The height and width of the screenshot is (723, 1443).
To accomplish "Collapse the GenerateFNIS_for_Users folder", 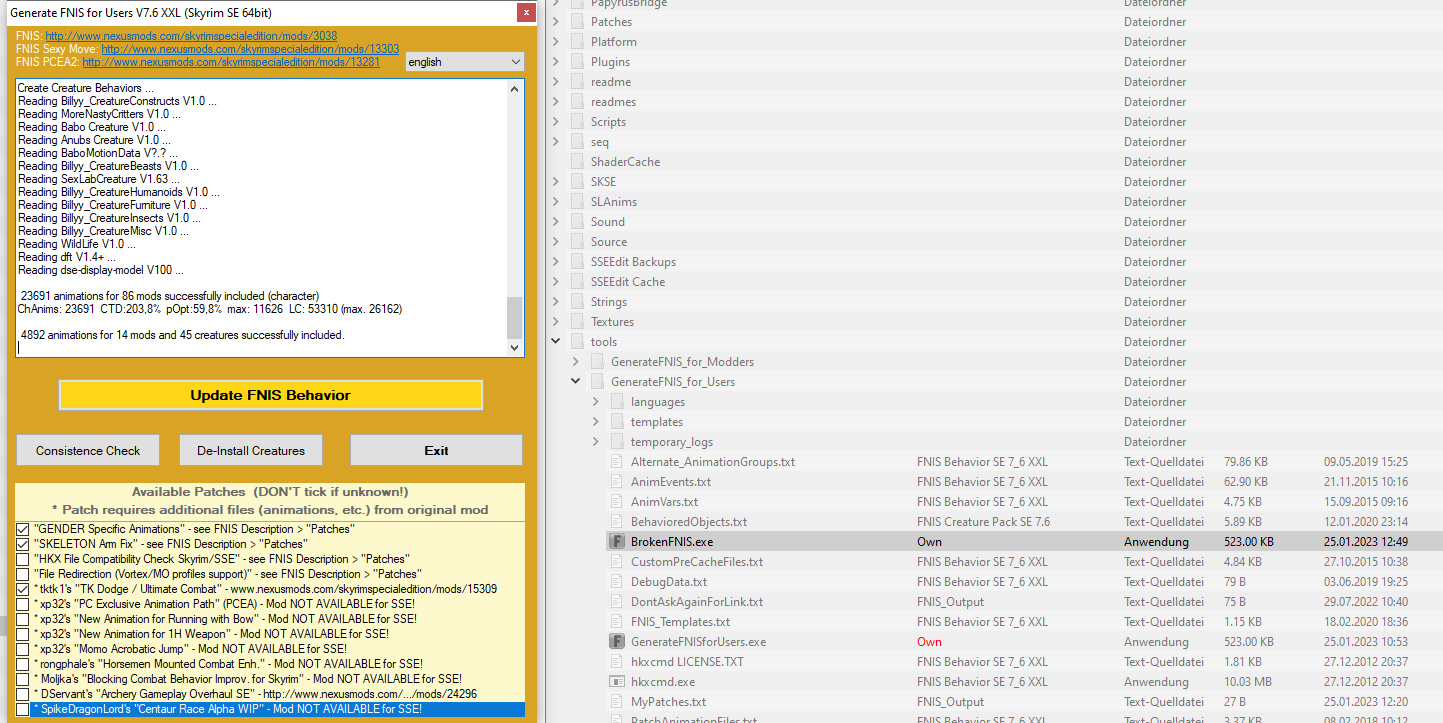I will tap(576, 381).
